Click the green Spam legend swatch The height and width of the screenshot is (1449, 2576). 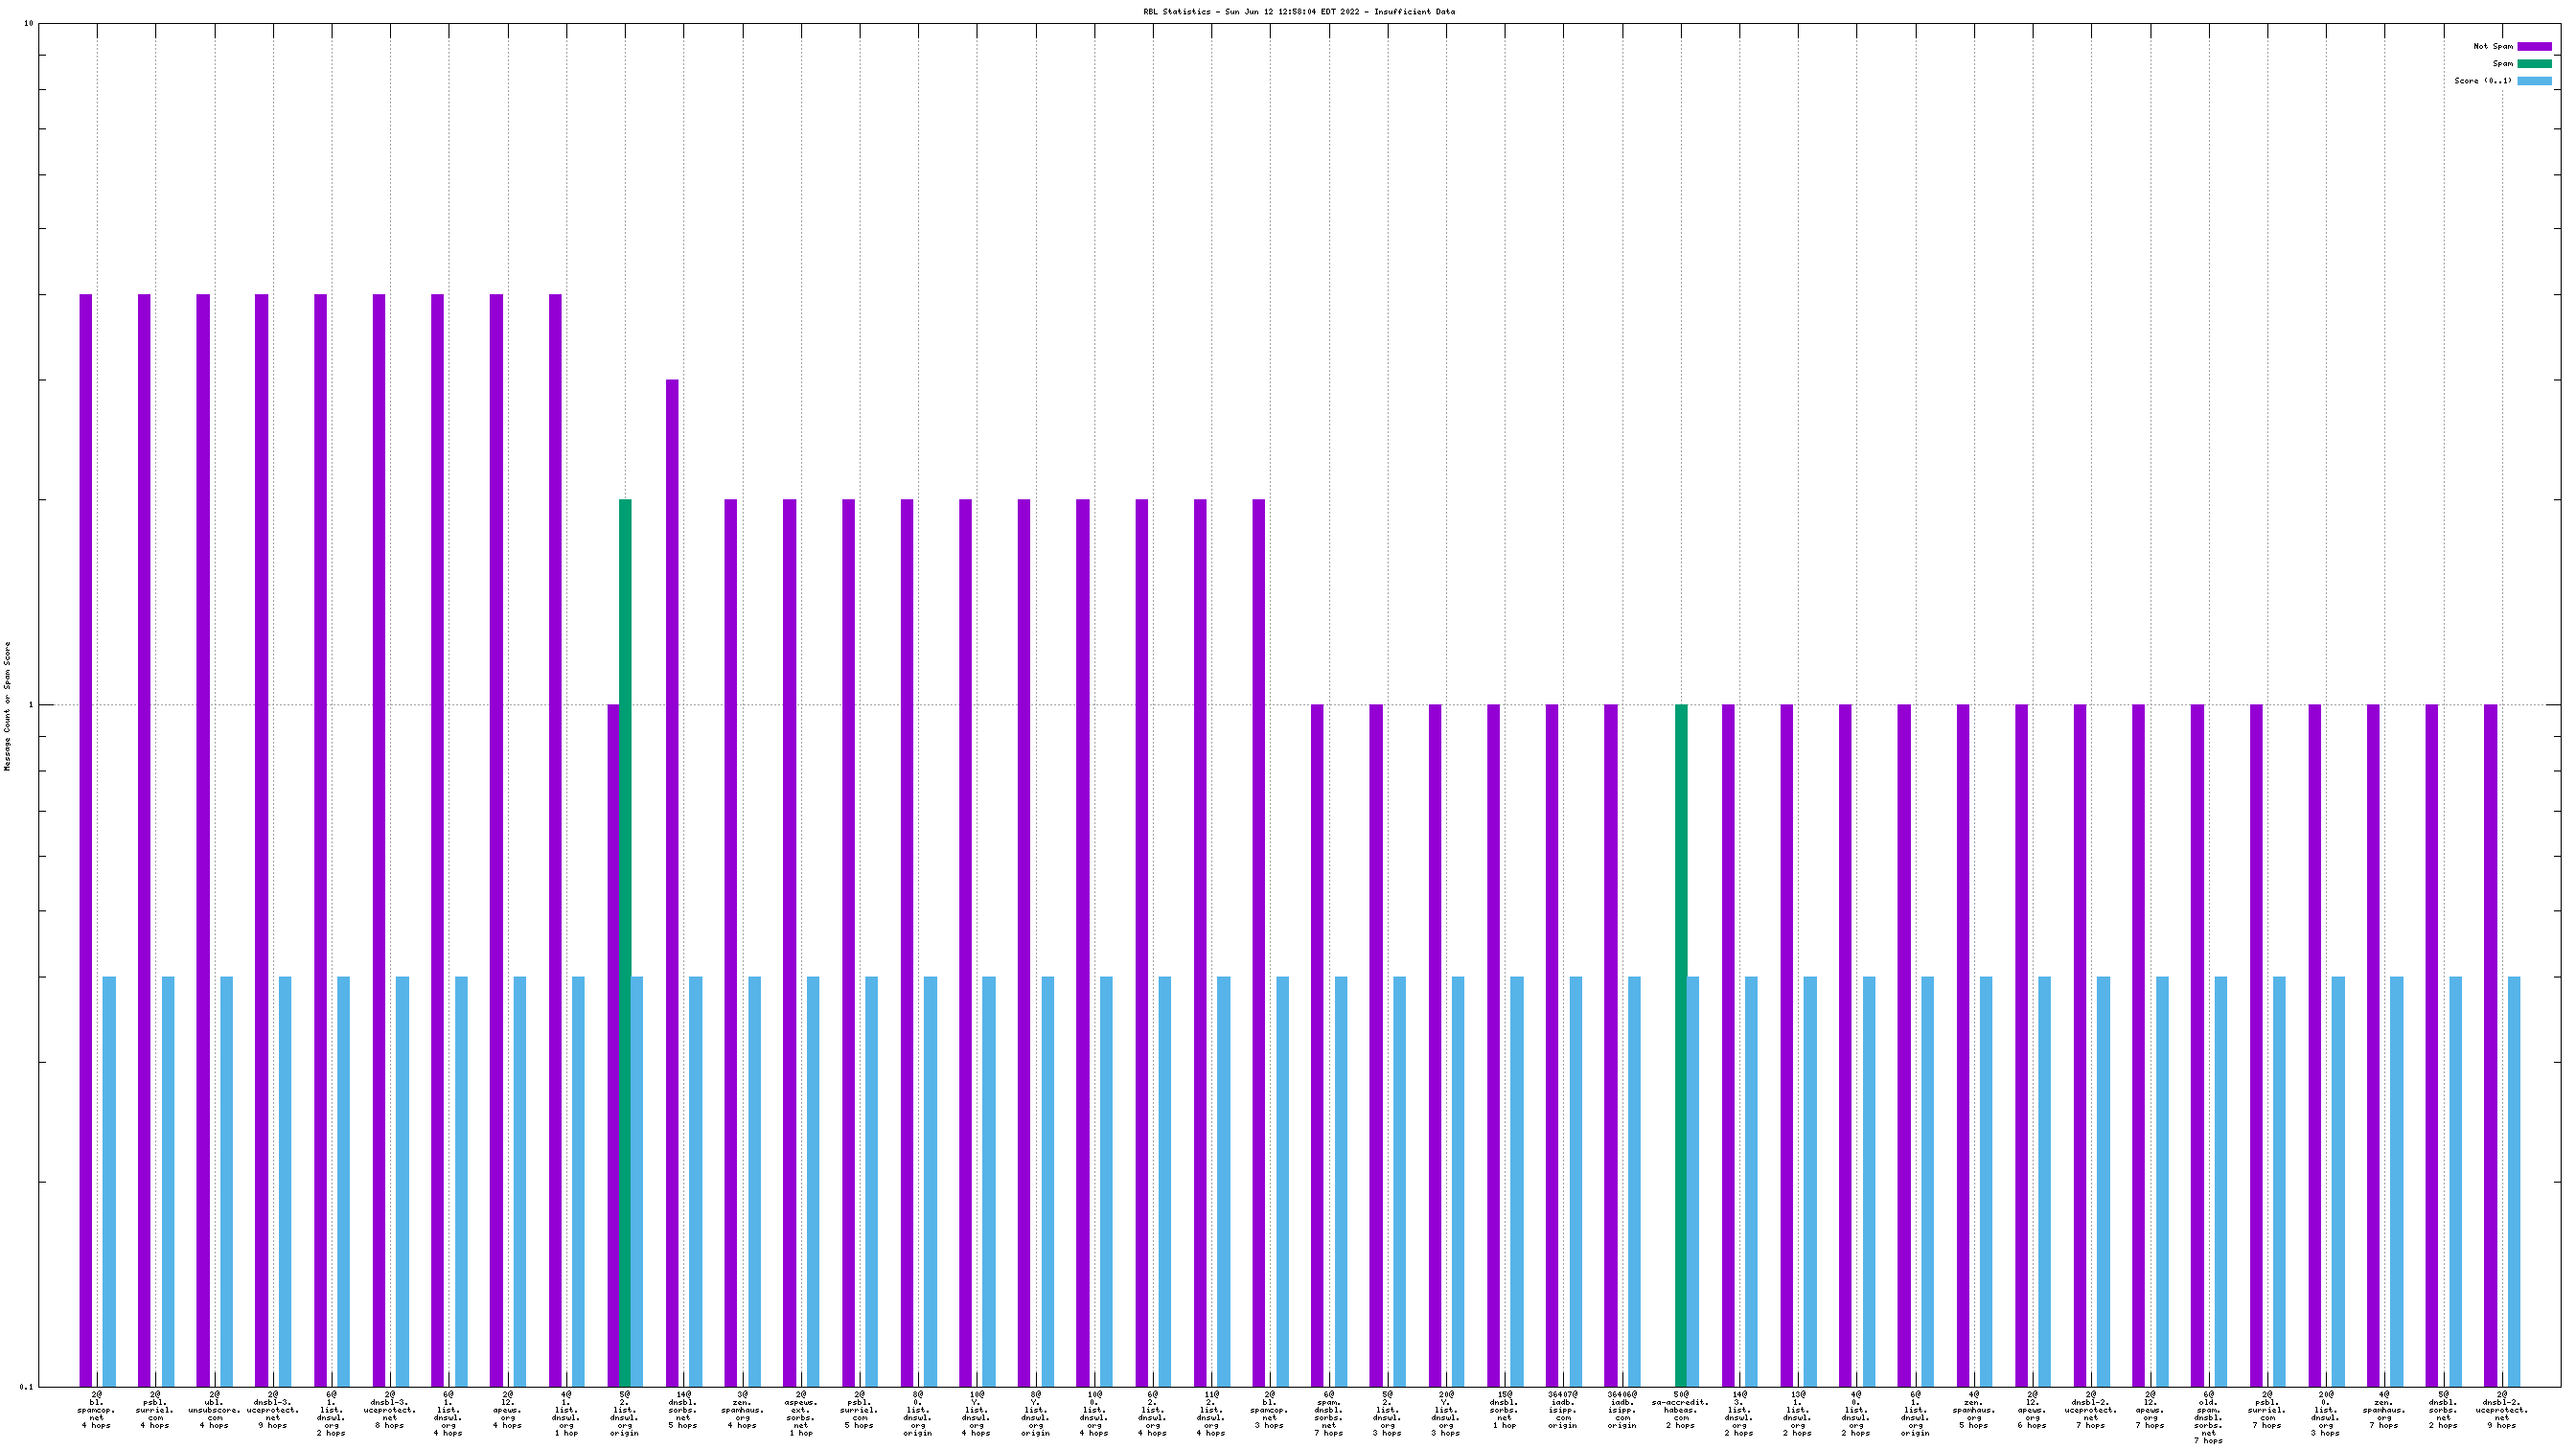pos(2534,63)
